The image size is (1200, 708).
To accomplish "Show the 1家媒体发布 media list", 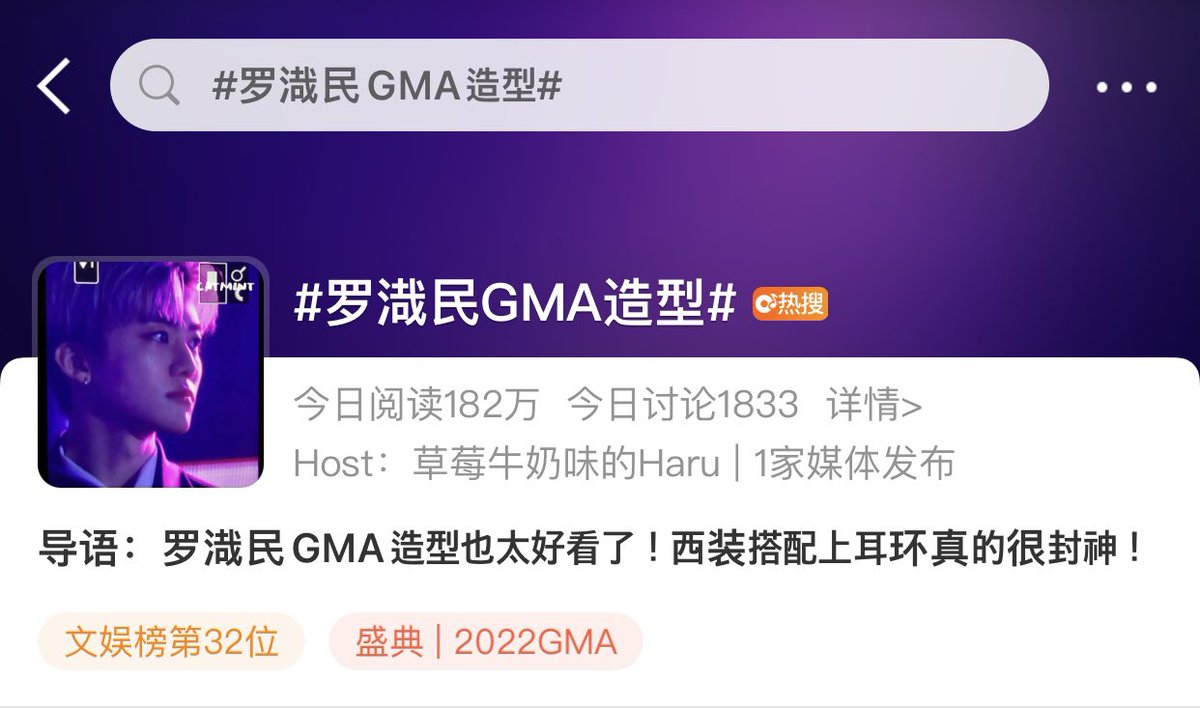I will (x=854, y=463).
